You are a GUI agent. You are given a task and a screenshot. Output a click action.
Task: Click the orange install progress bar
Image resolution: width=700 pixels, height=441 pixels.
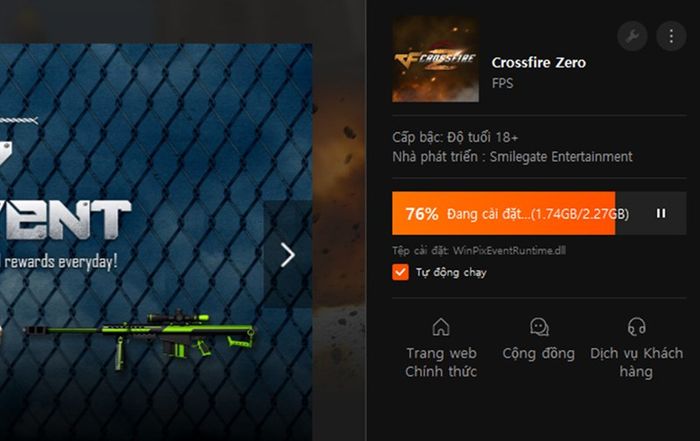pos(539,213)
